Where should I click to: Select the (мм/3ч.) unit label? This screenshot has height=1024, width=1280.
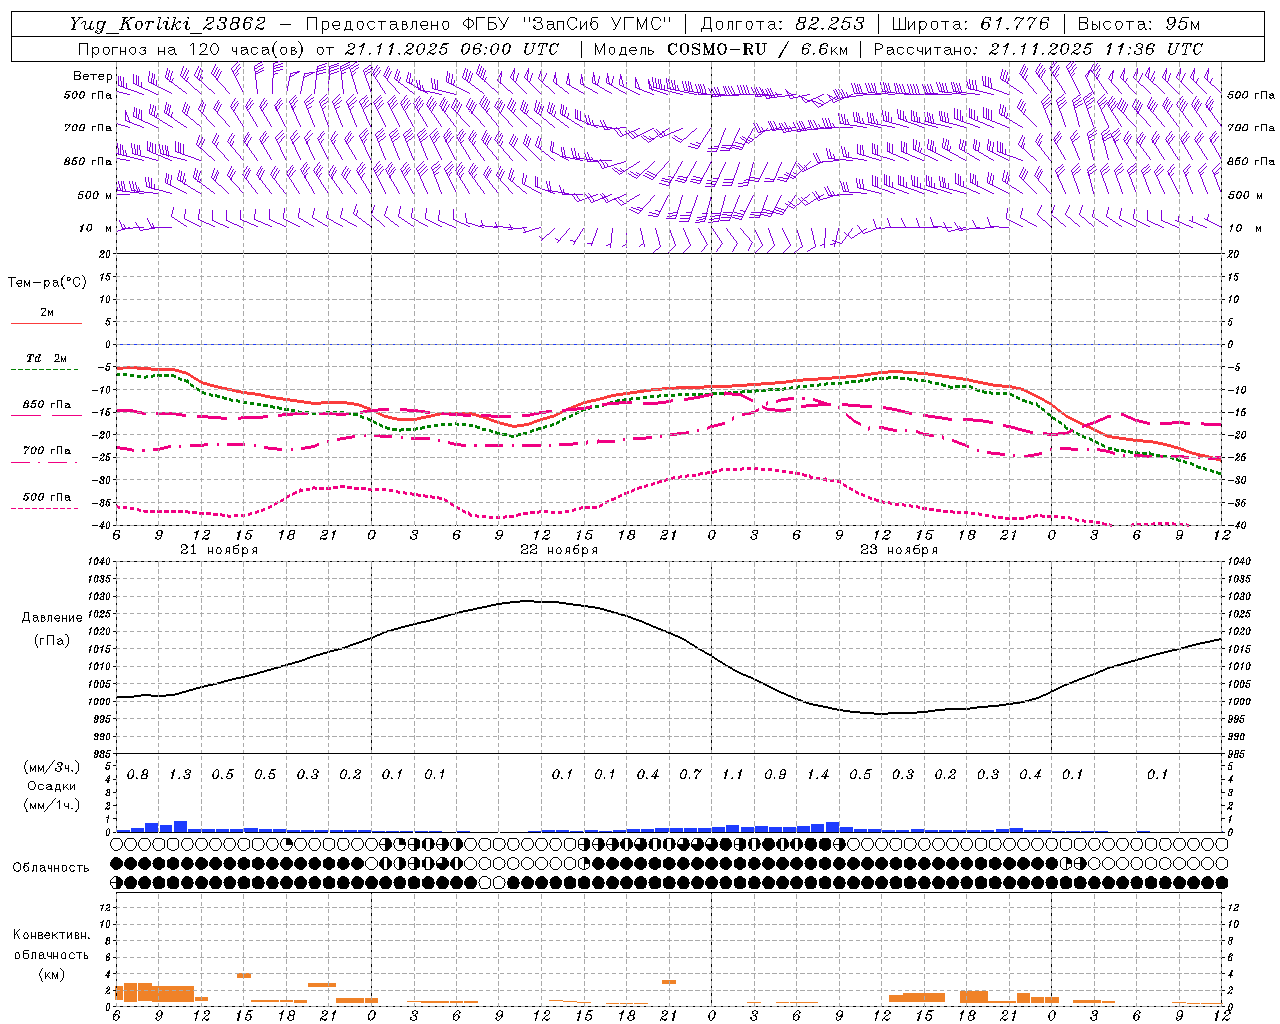pos(50,767)
